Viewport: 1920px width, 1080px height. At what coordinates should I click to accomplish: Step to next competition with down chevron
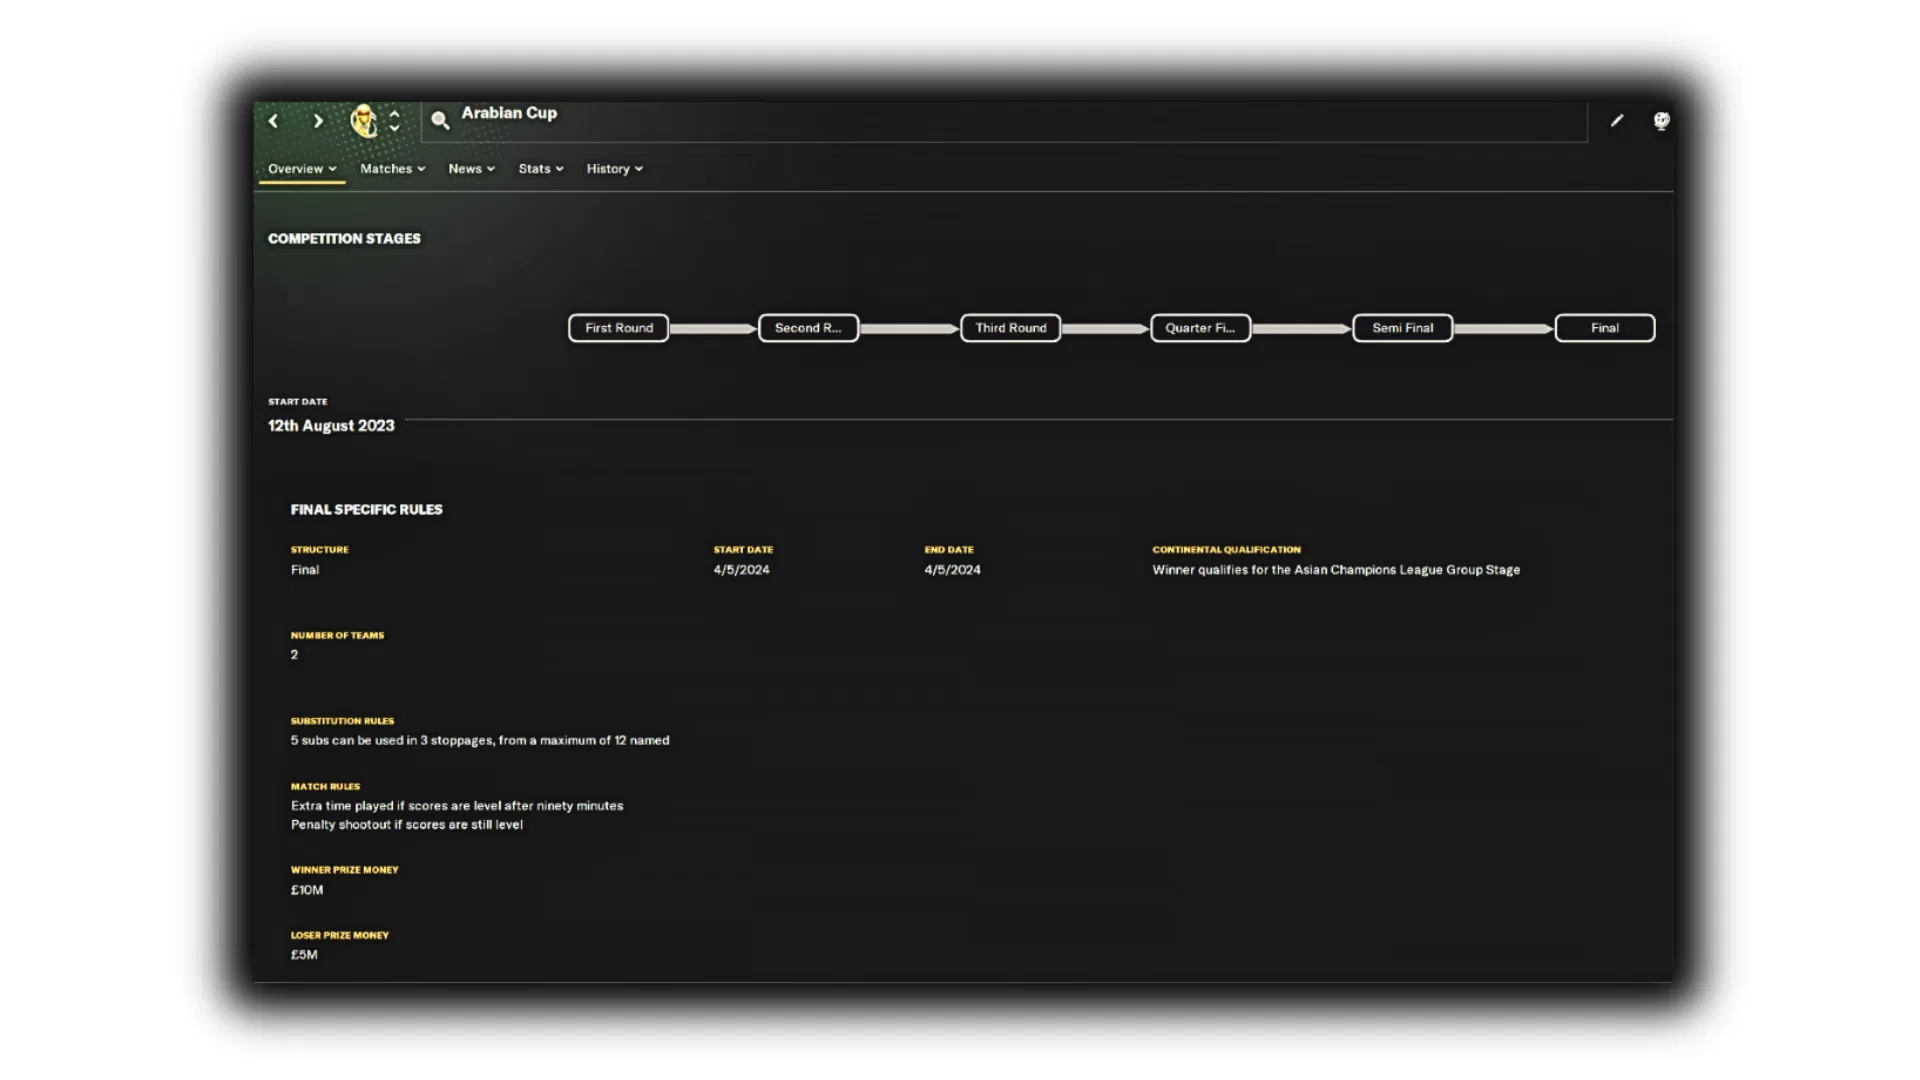click(395, 129)
